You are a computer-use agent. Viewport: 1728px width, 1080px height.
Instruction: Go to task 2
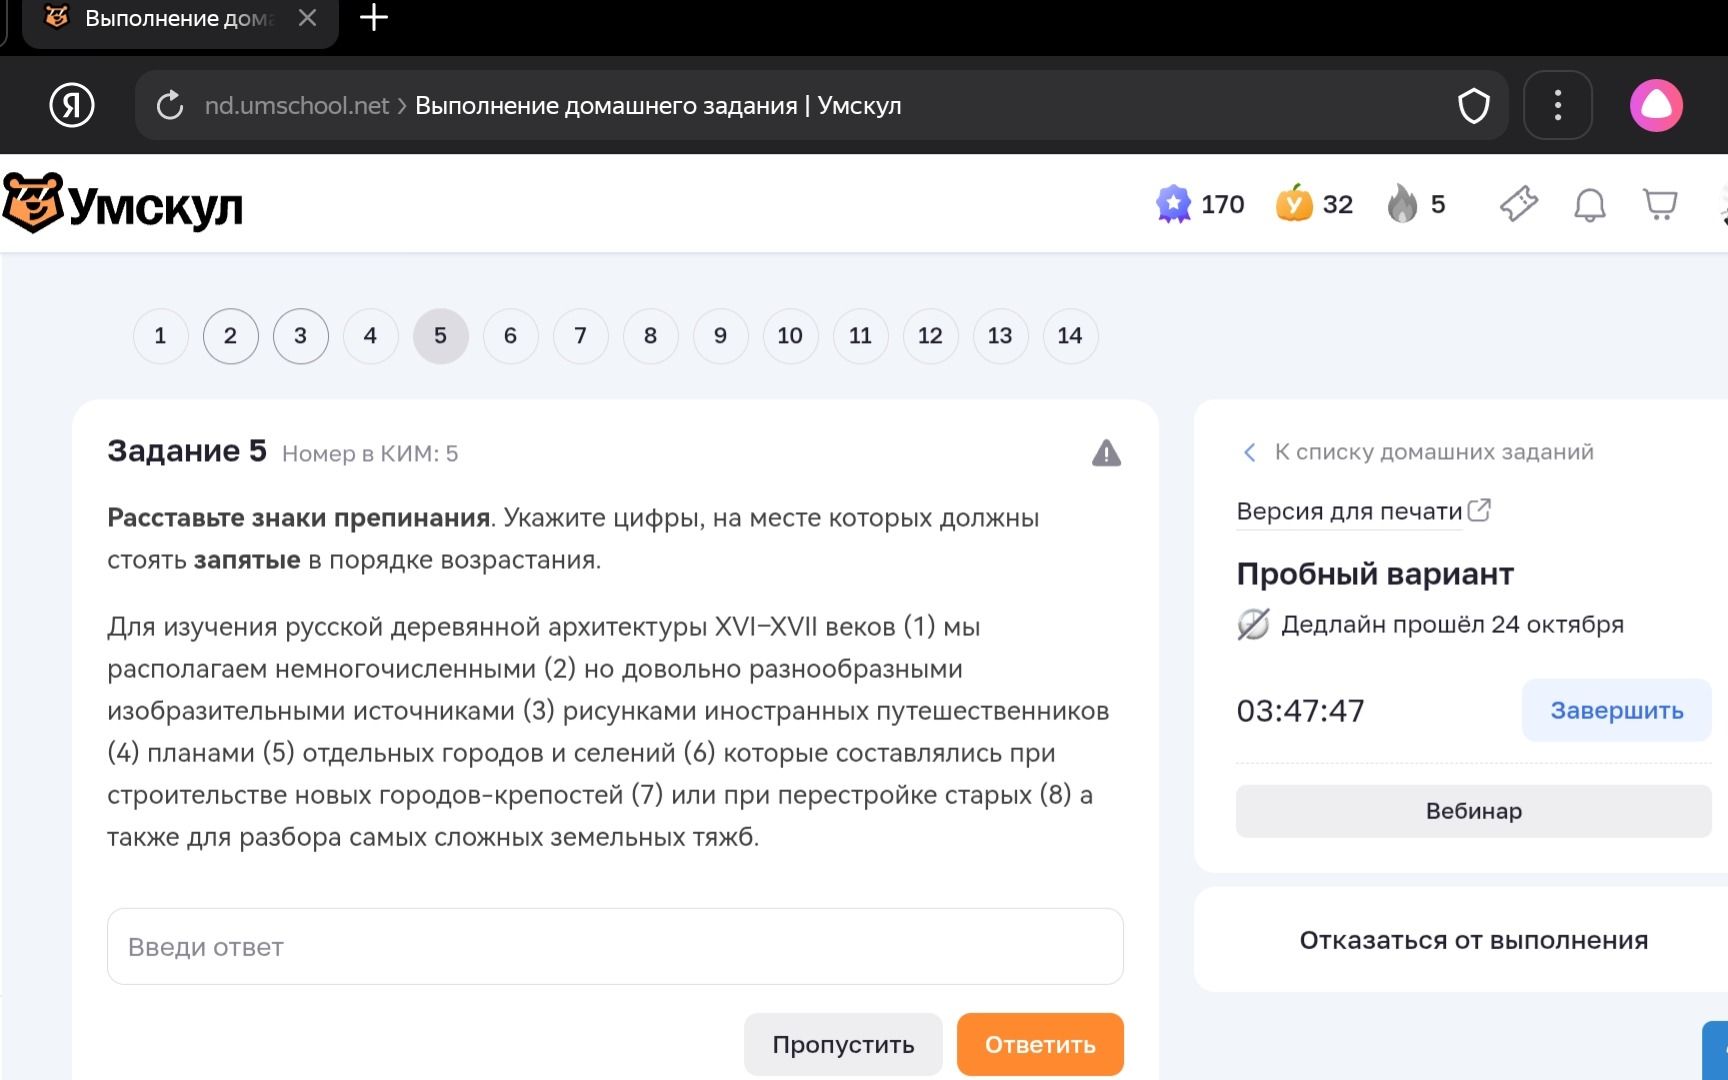pos(230,336)
